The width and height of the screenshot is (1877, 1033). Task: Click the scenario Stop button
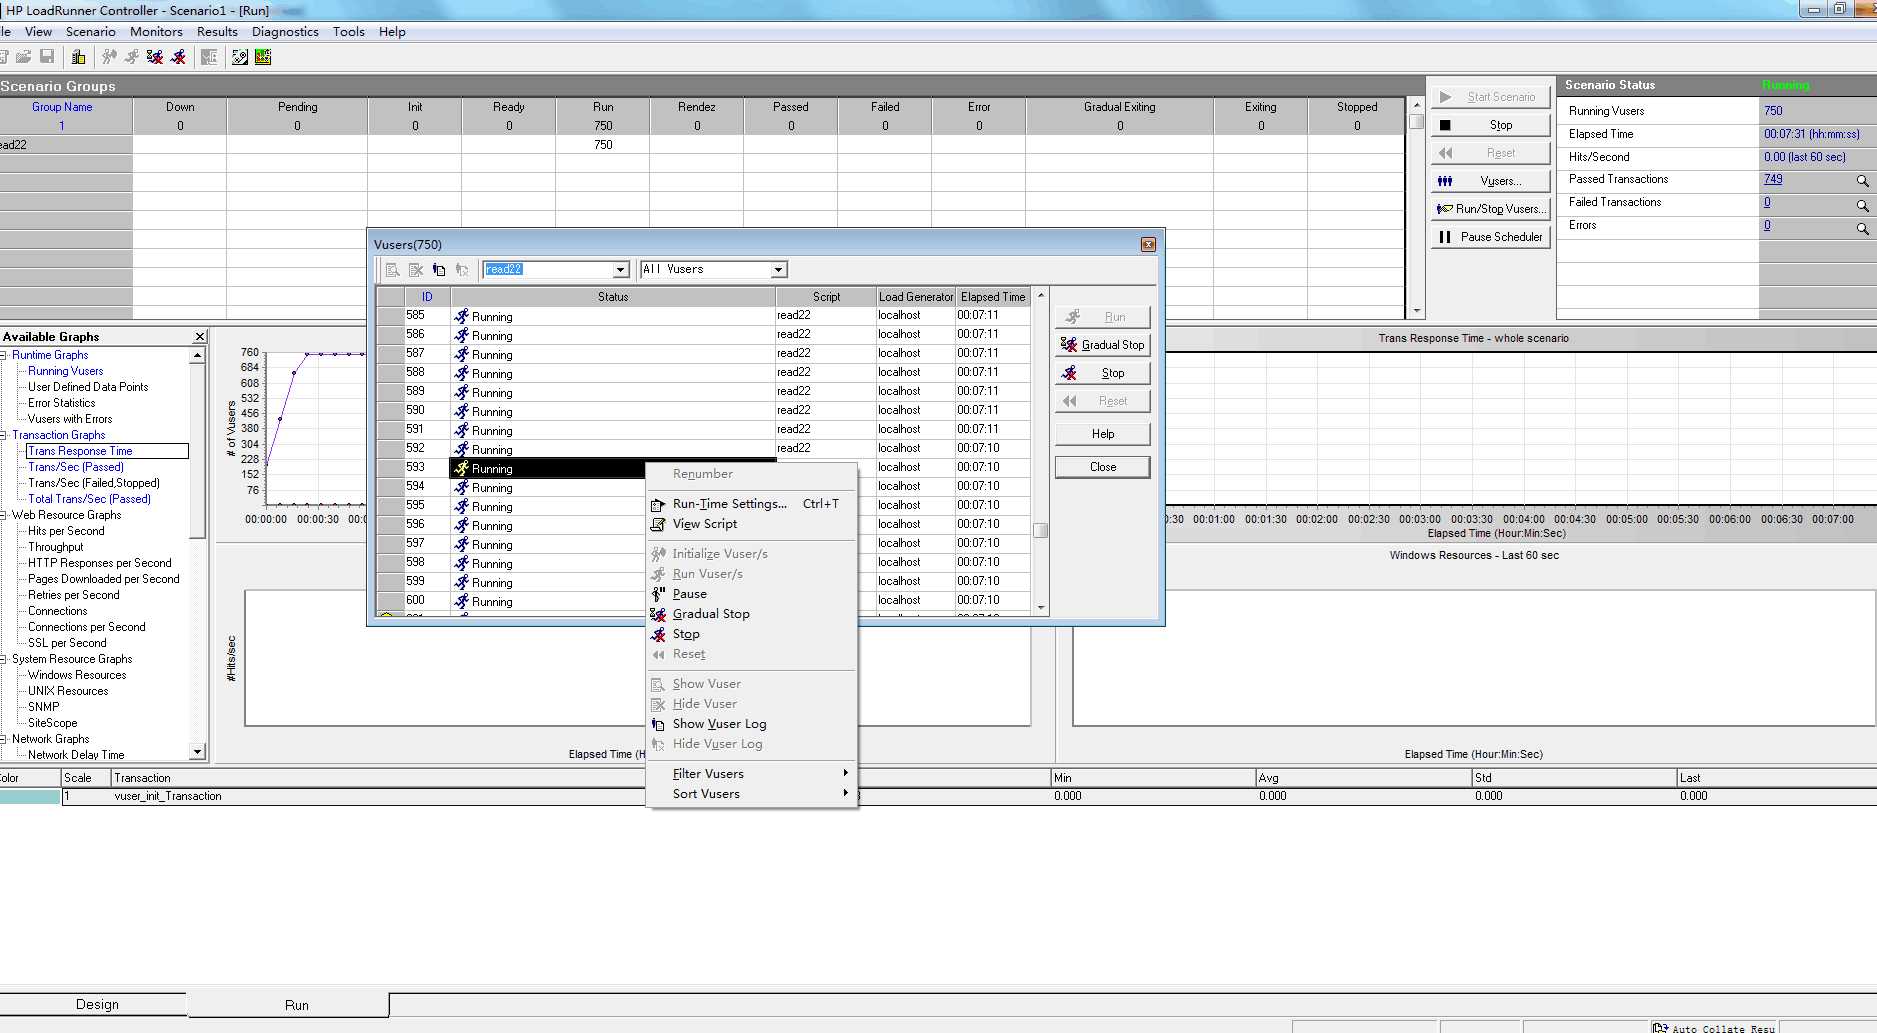coord(1490,125)
